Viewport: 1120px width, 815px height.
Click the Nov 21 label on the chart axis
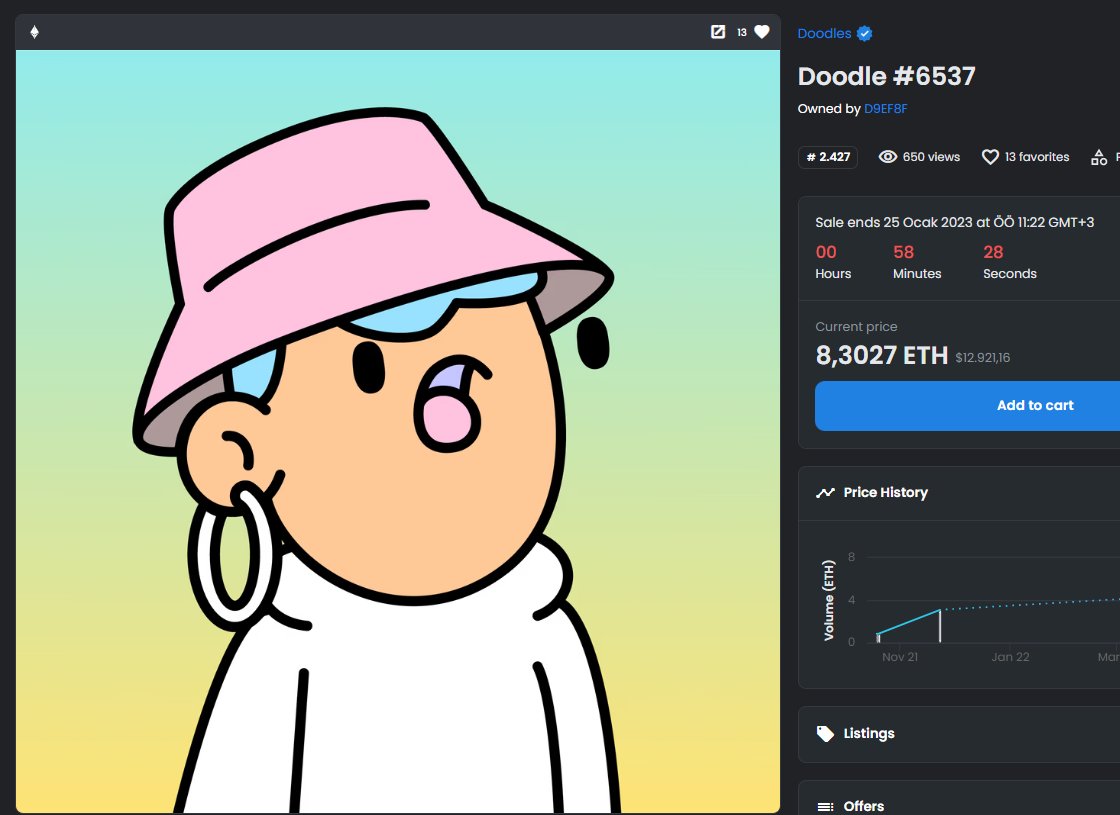coord(900,657)
